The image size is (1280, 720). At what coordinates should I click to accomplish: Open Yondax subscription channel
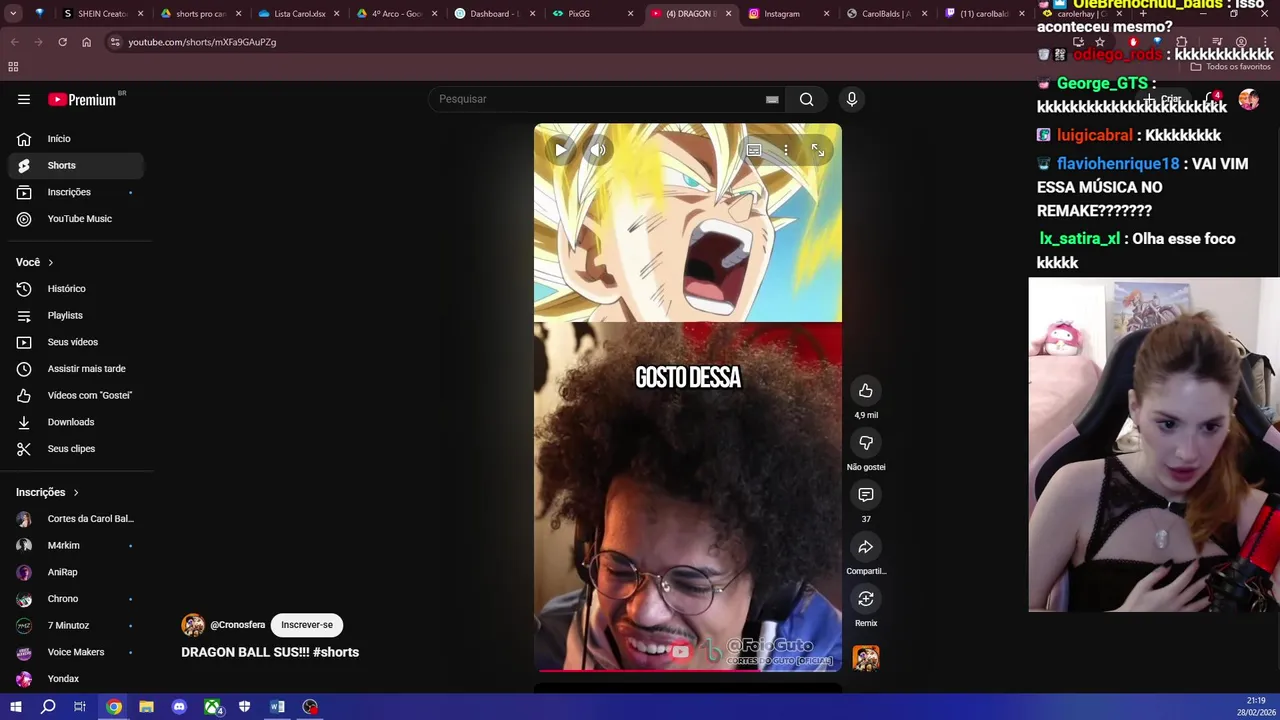[x=76, y=679]
